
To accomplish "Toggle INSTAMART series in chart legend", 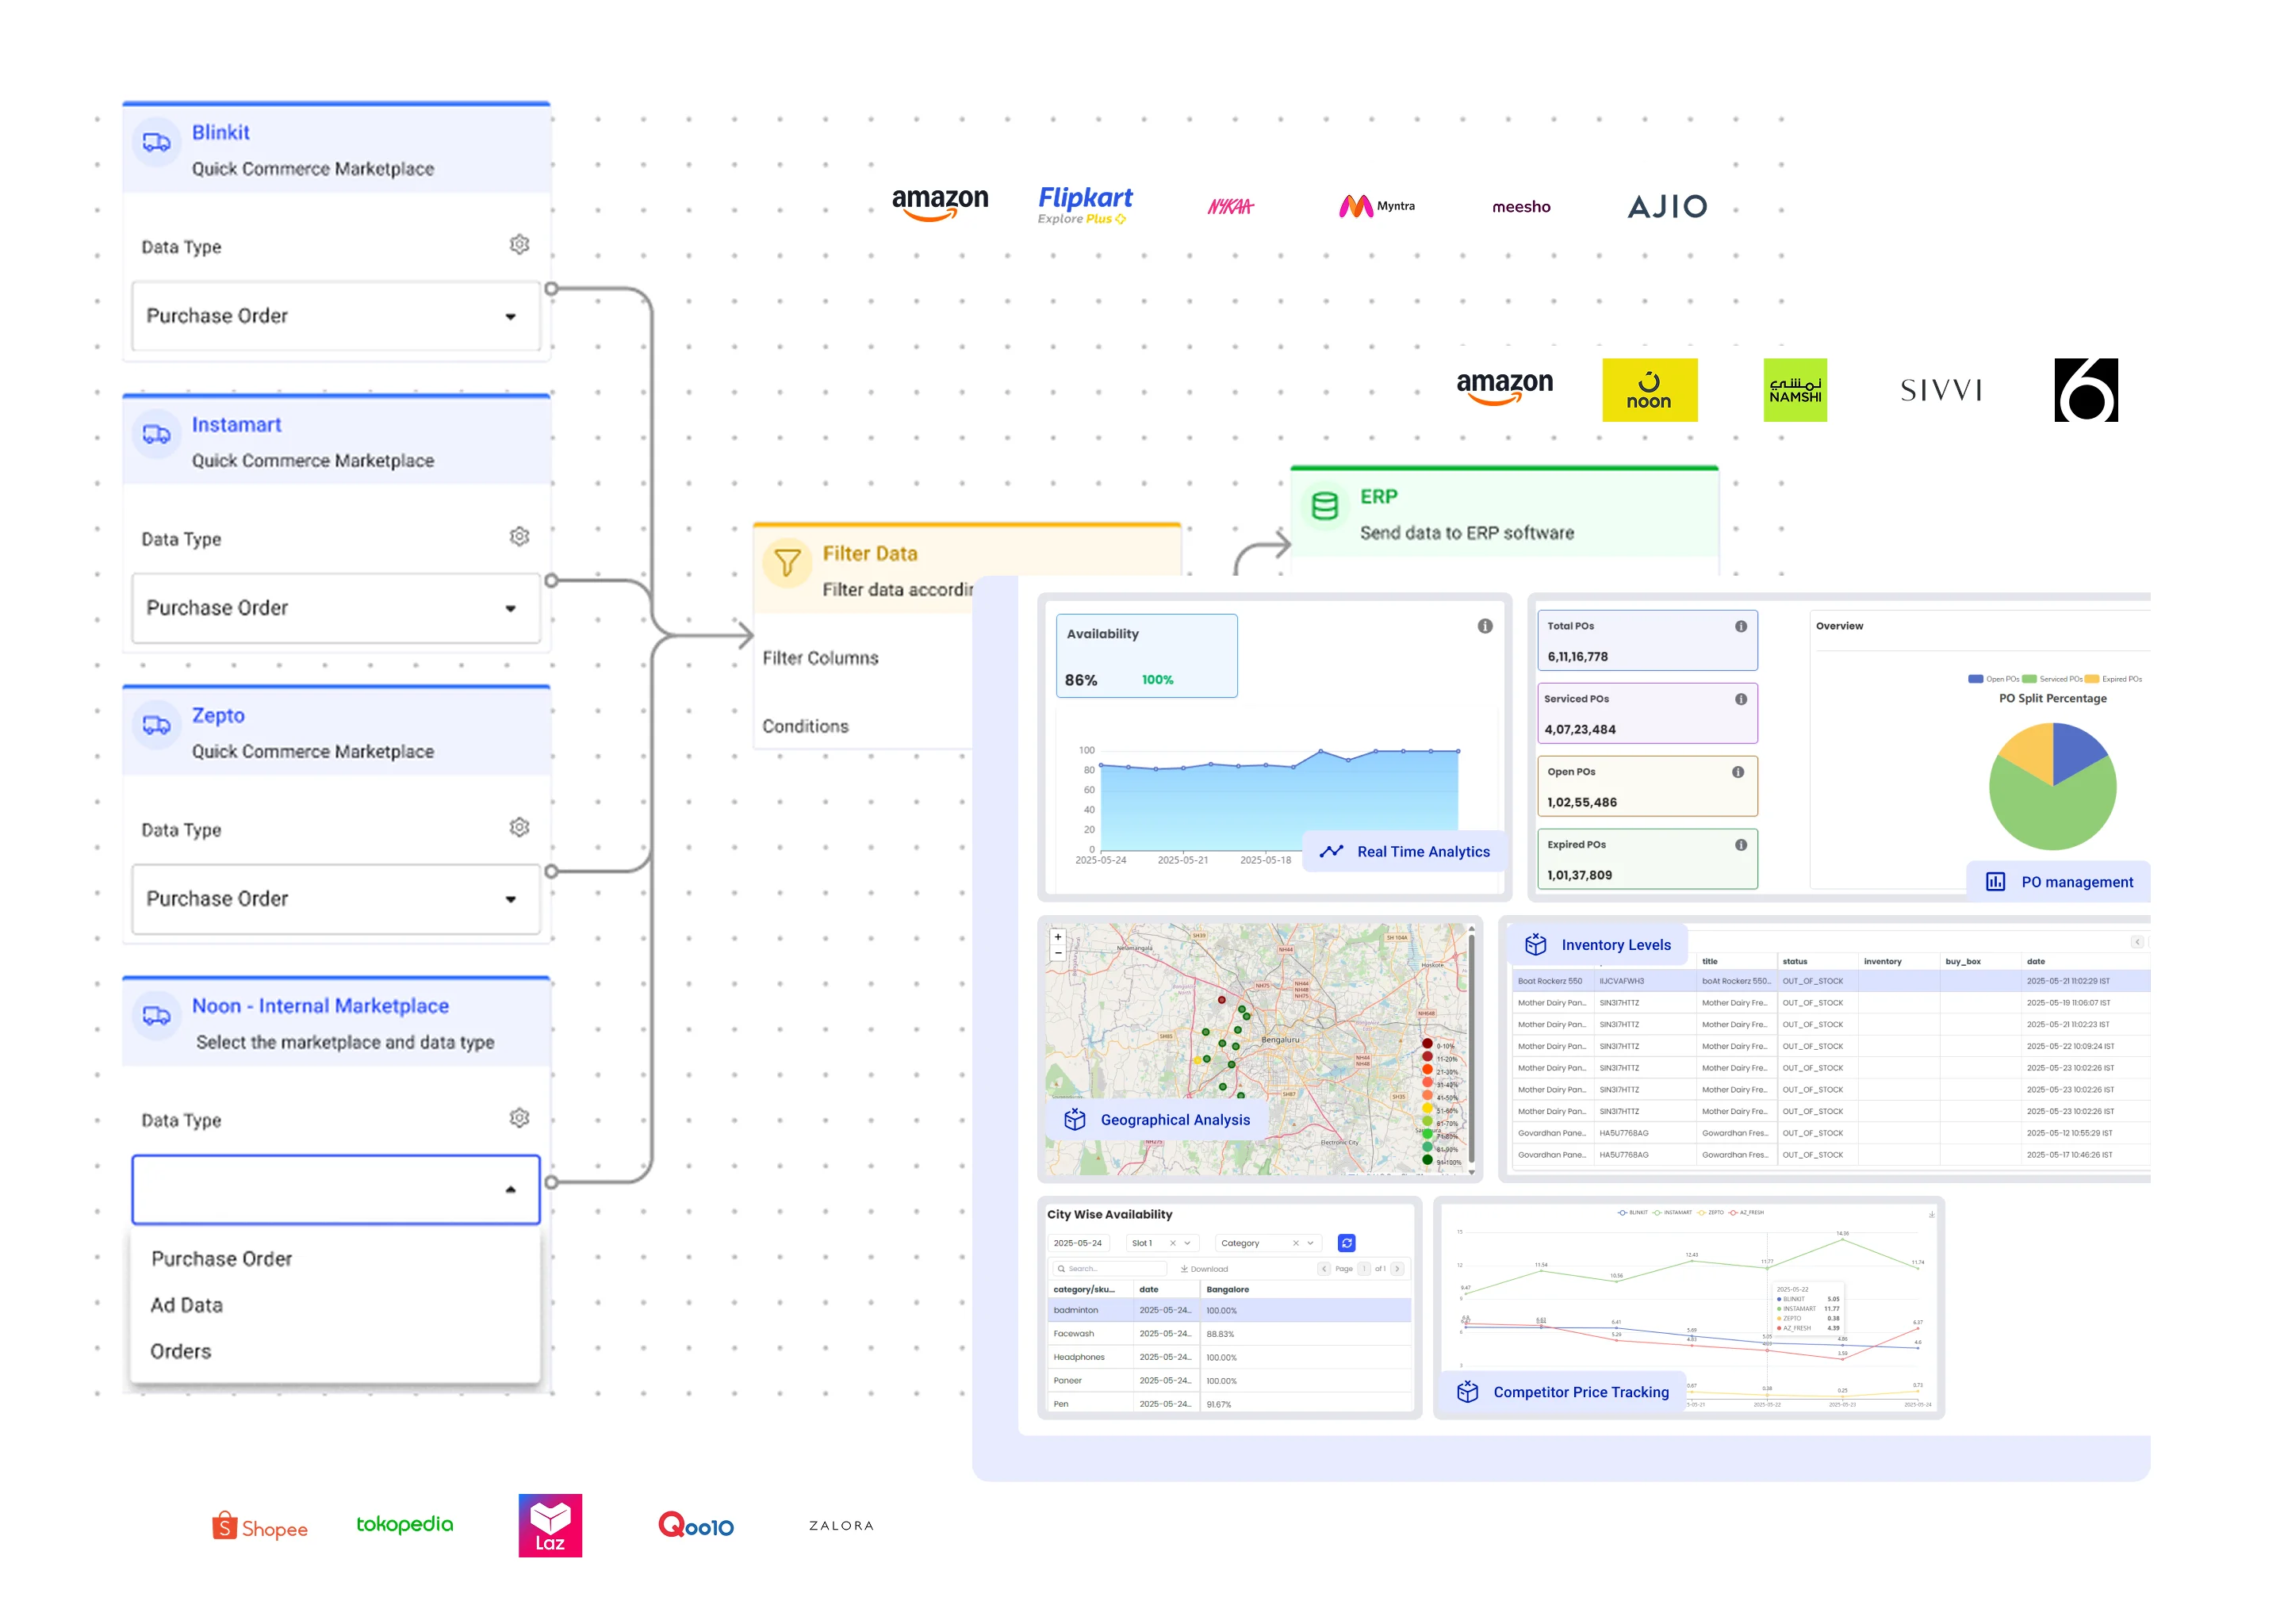I will point(1671,1212).
